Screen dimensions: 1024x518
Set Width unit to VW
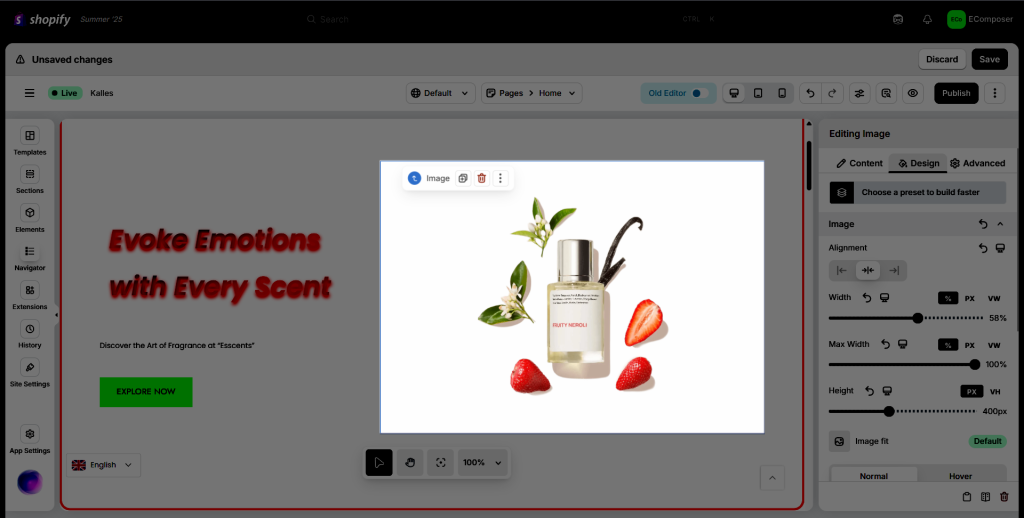tap(994, 299)
